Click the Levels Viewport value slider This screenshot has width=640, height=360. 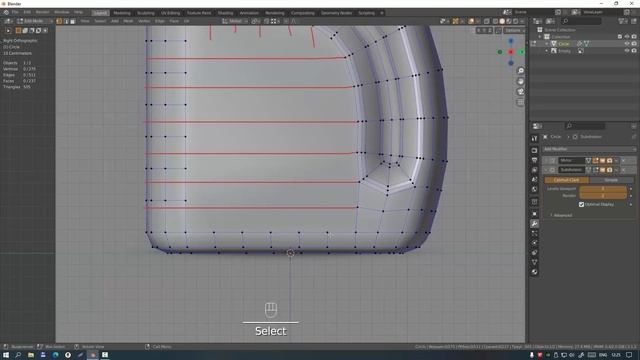[603, 189]
